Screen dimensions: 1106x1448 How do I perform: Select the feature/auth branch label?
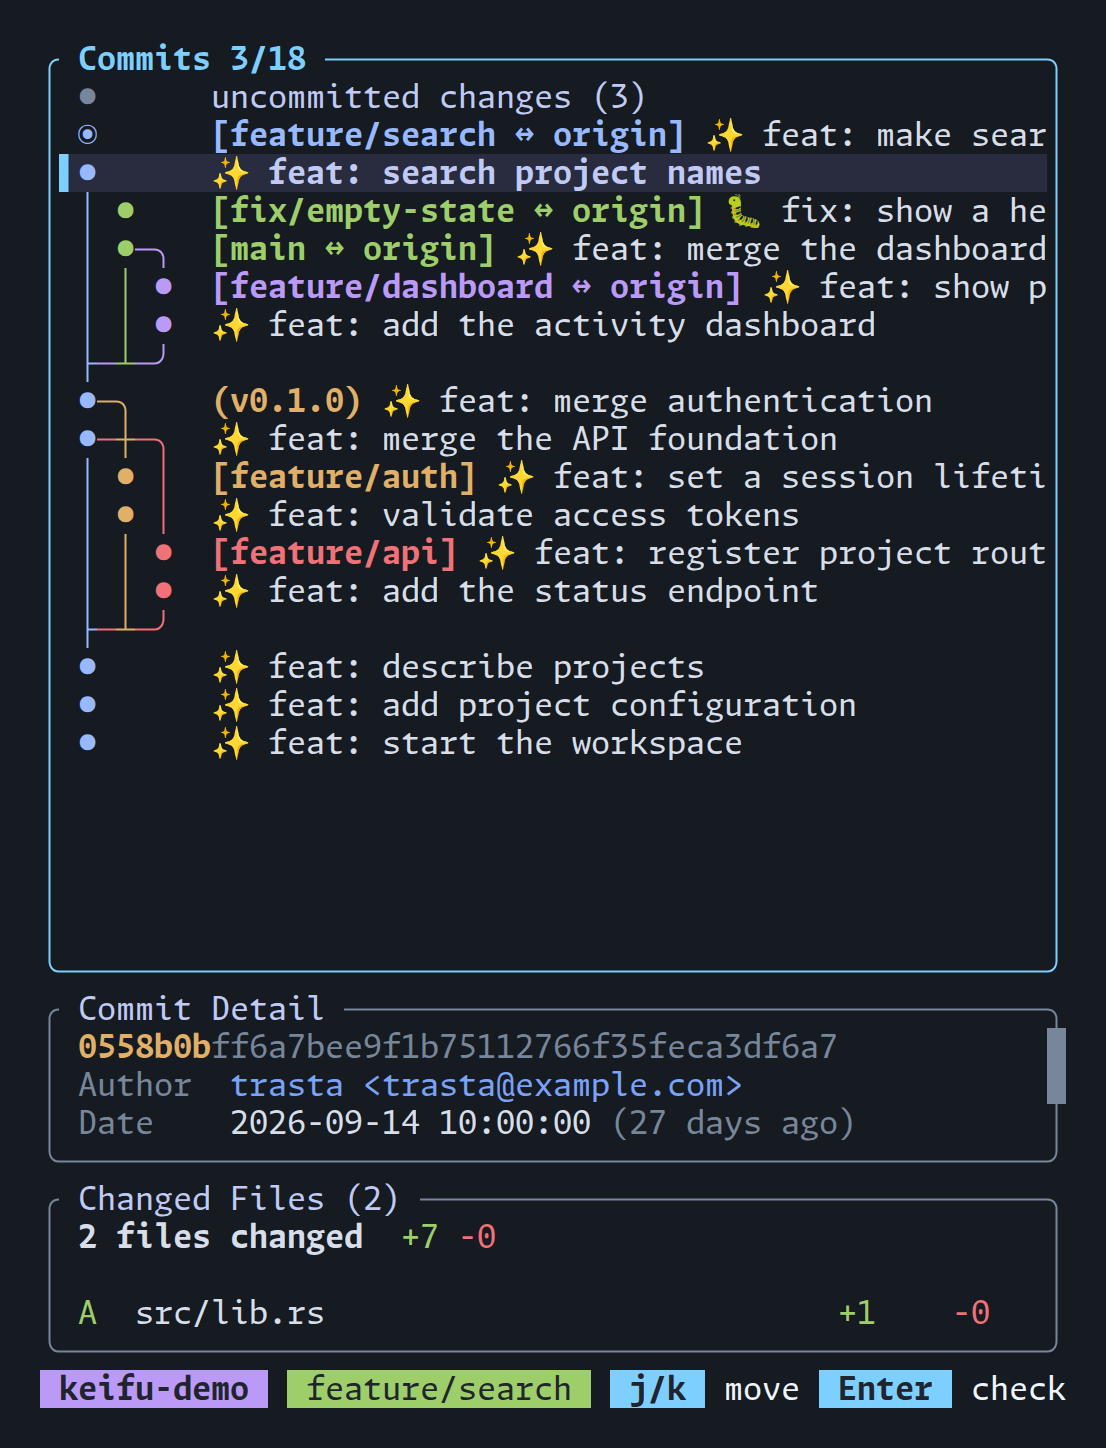point(344,477)
